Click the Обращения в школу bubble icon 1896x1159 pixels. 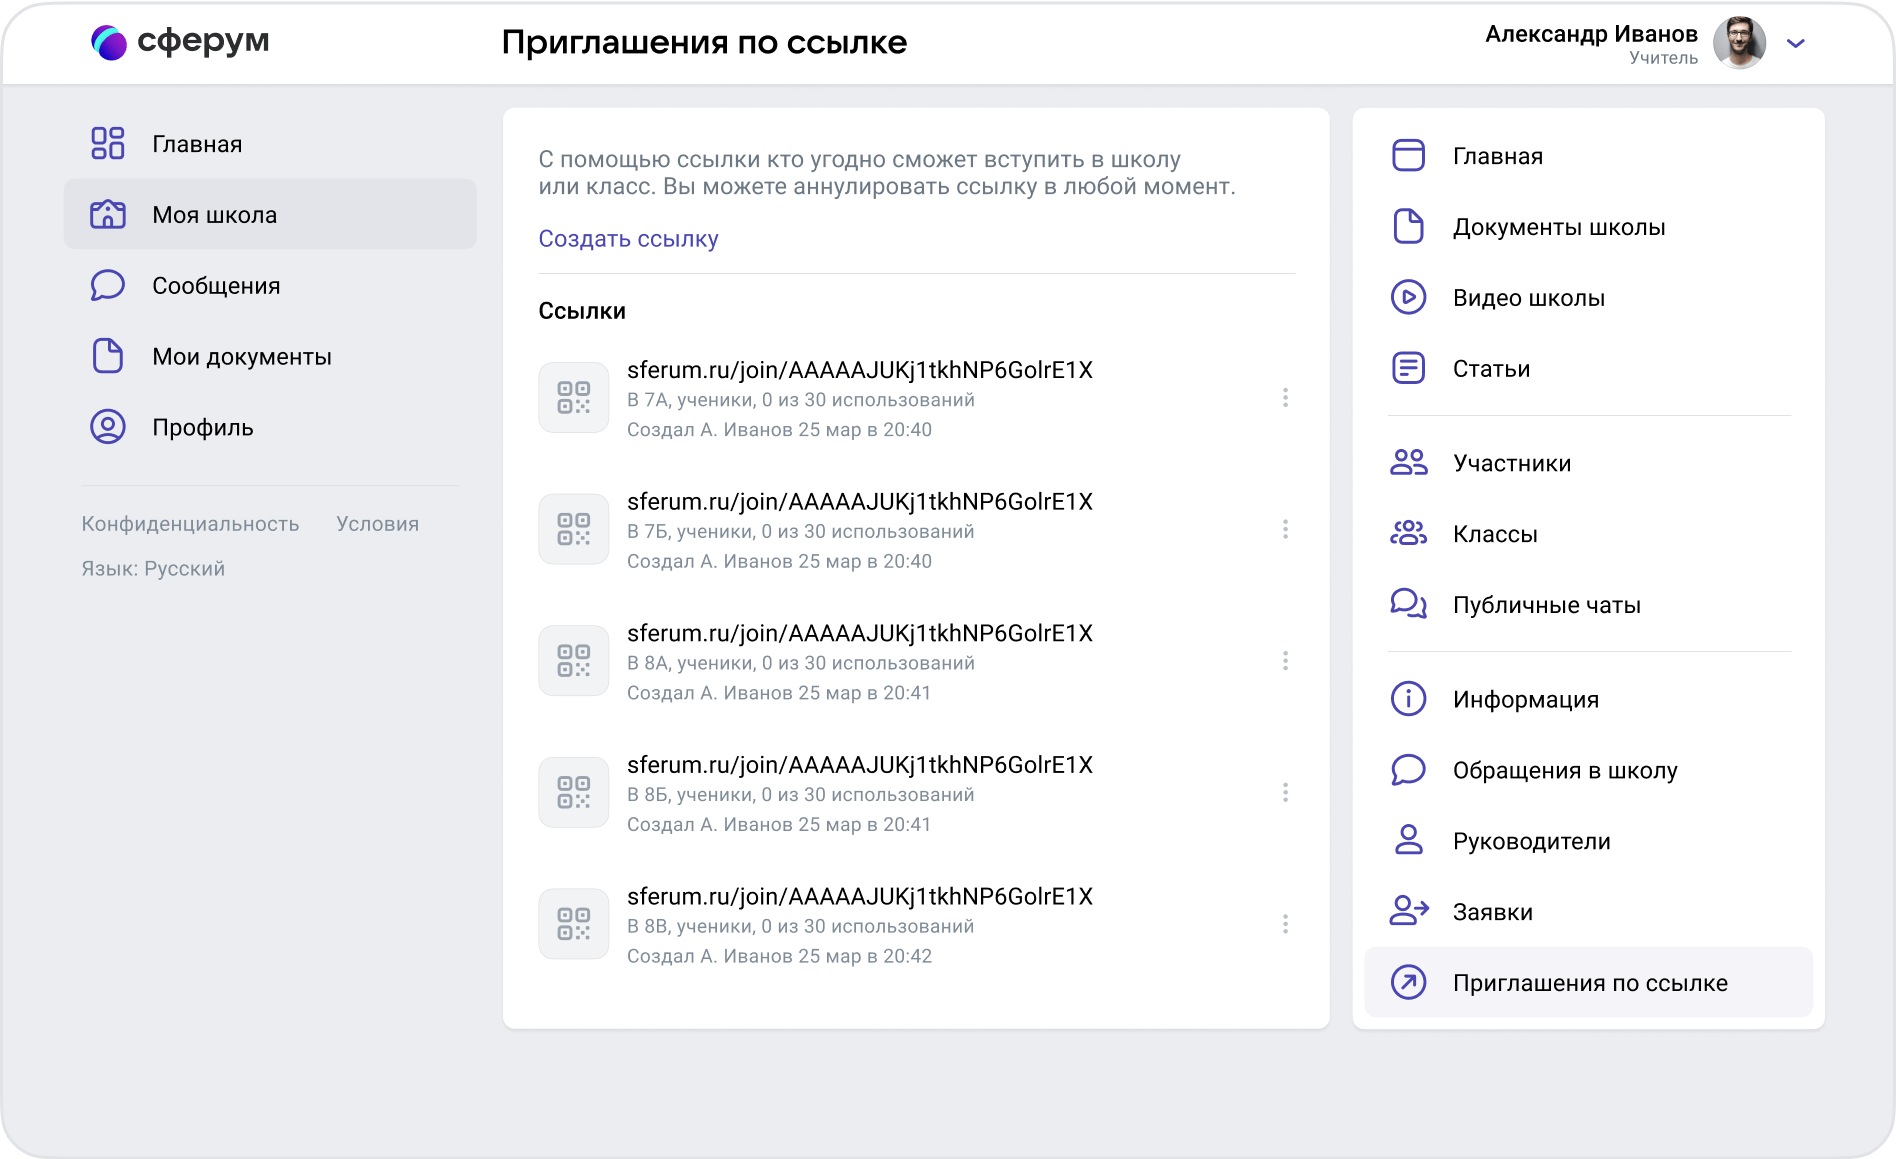[x=1408, y=769]
